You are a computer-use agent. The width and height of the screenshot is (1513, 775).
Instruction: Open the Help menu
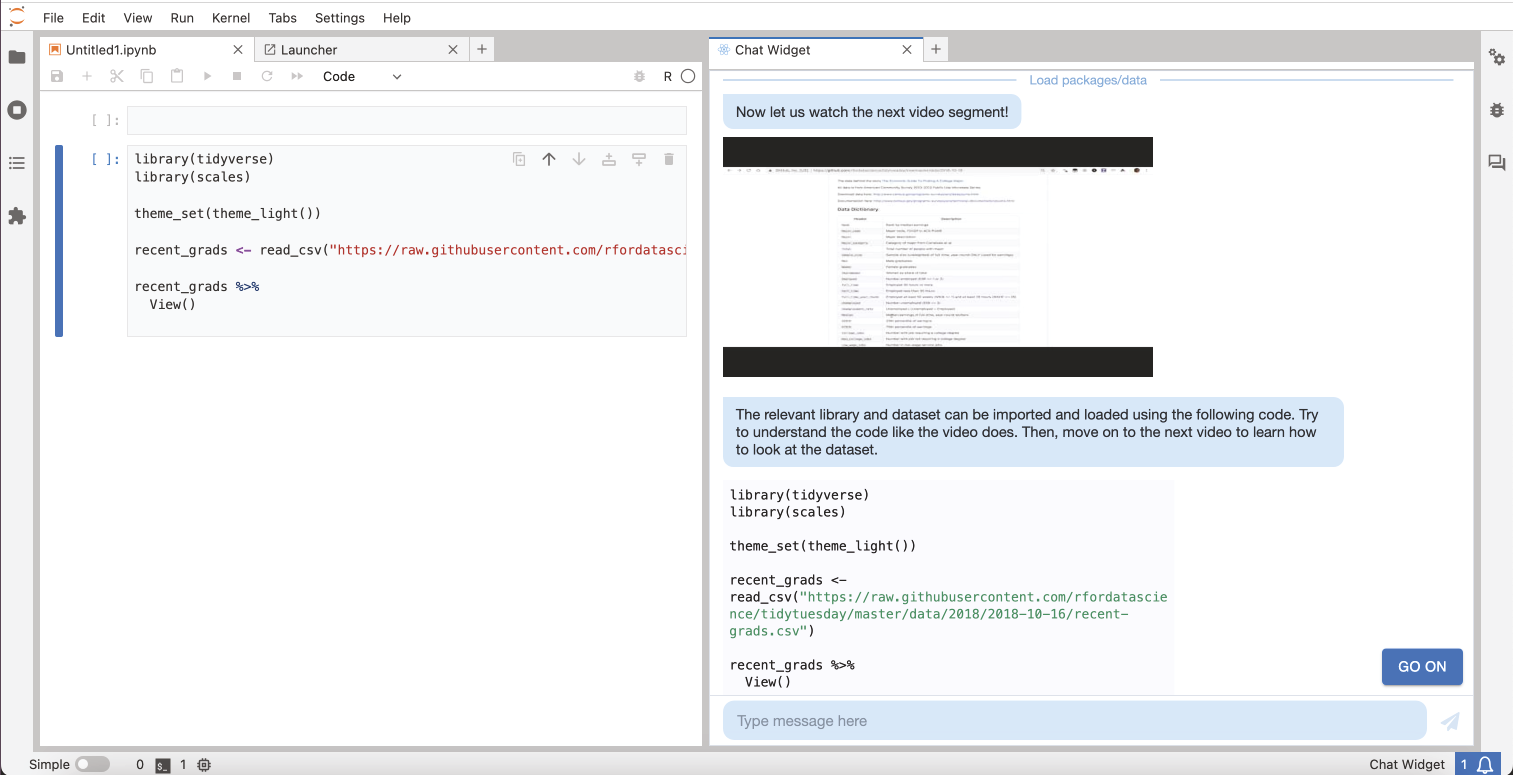[x=397, y=18]
